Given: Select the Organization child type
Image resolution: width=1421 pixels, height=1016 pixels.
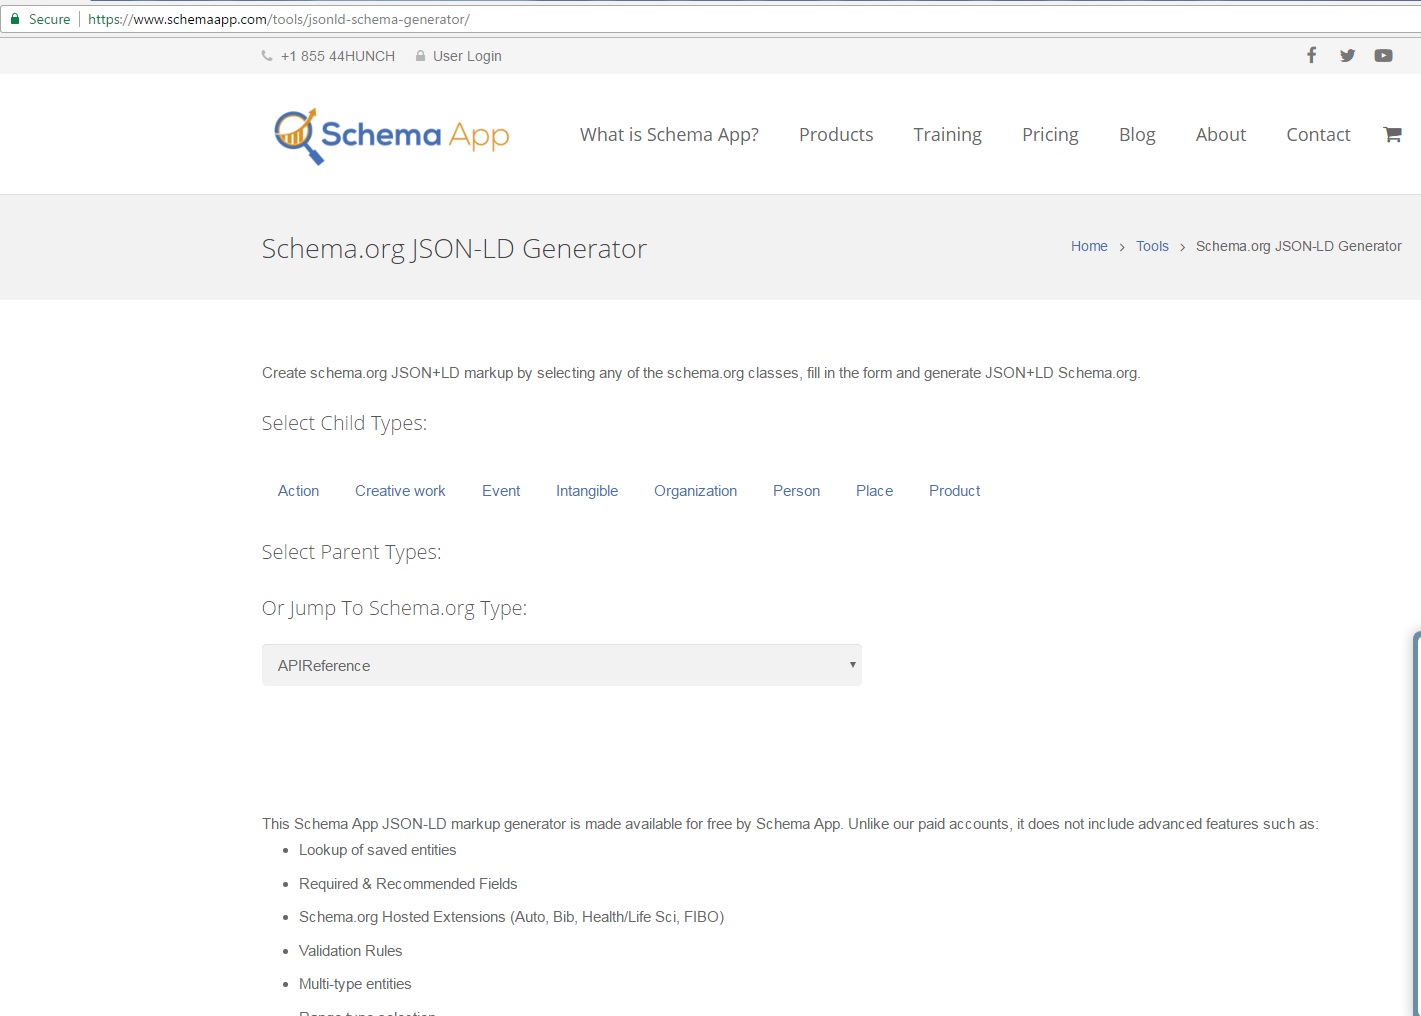Looking at the screenshot, I should pyautogui.click(x=695, y=490).
